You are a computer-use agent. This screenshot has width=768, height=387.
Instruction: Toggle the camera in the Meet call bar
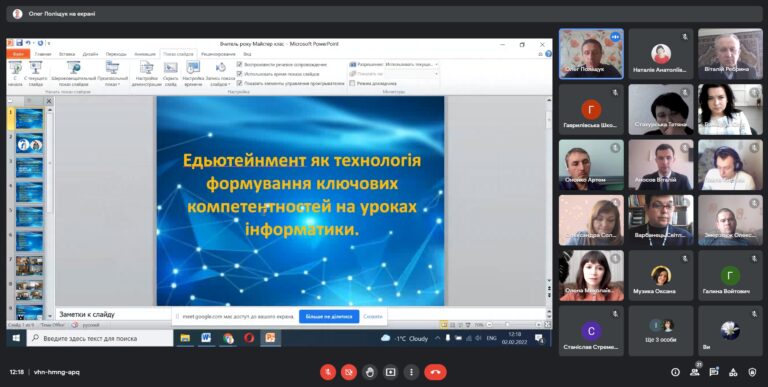pos(349,372)
